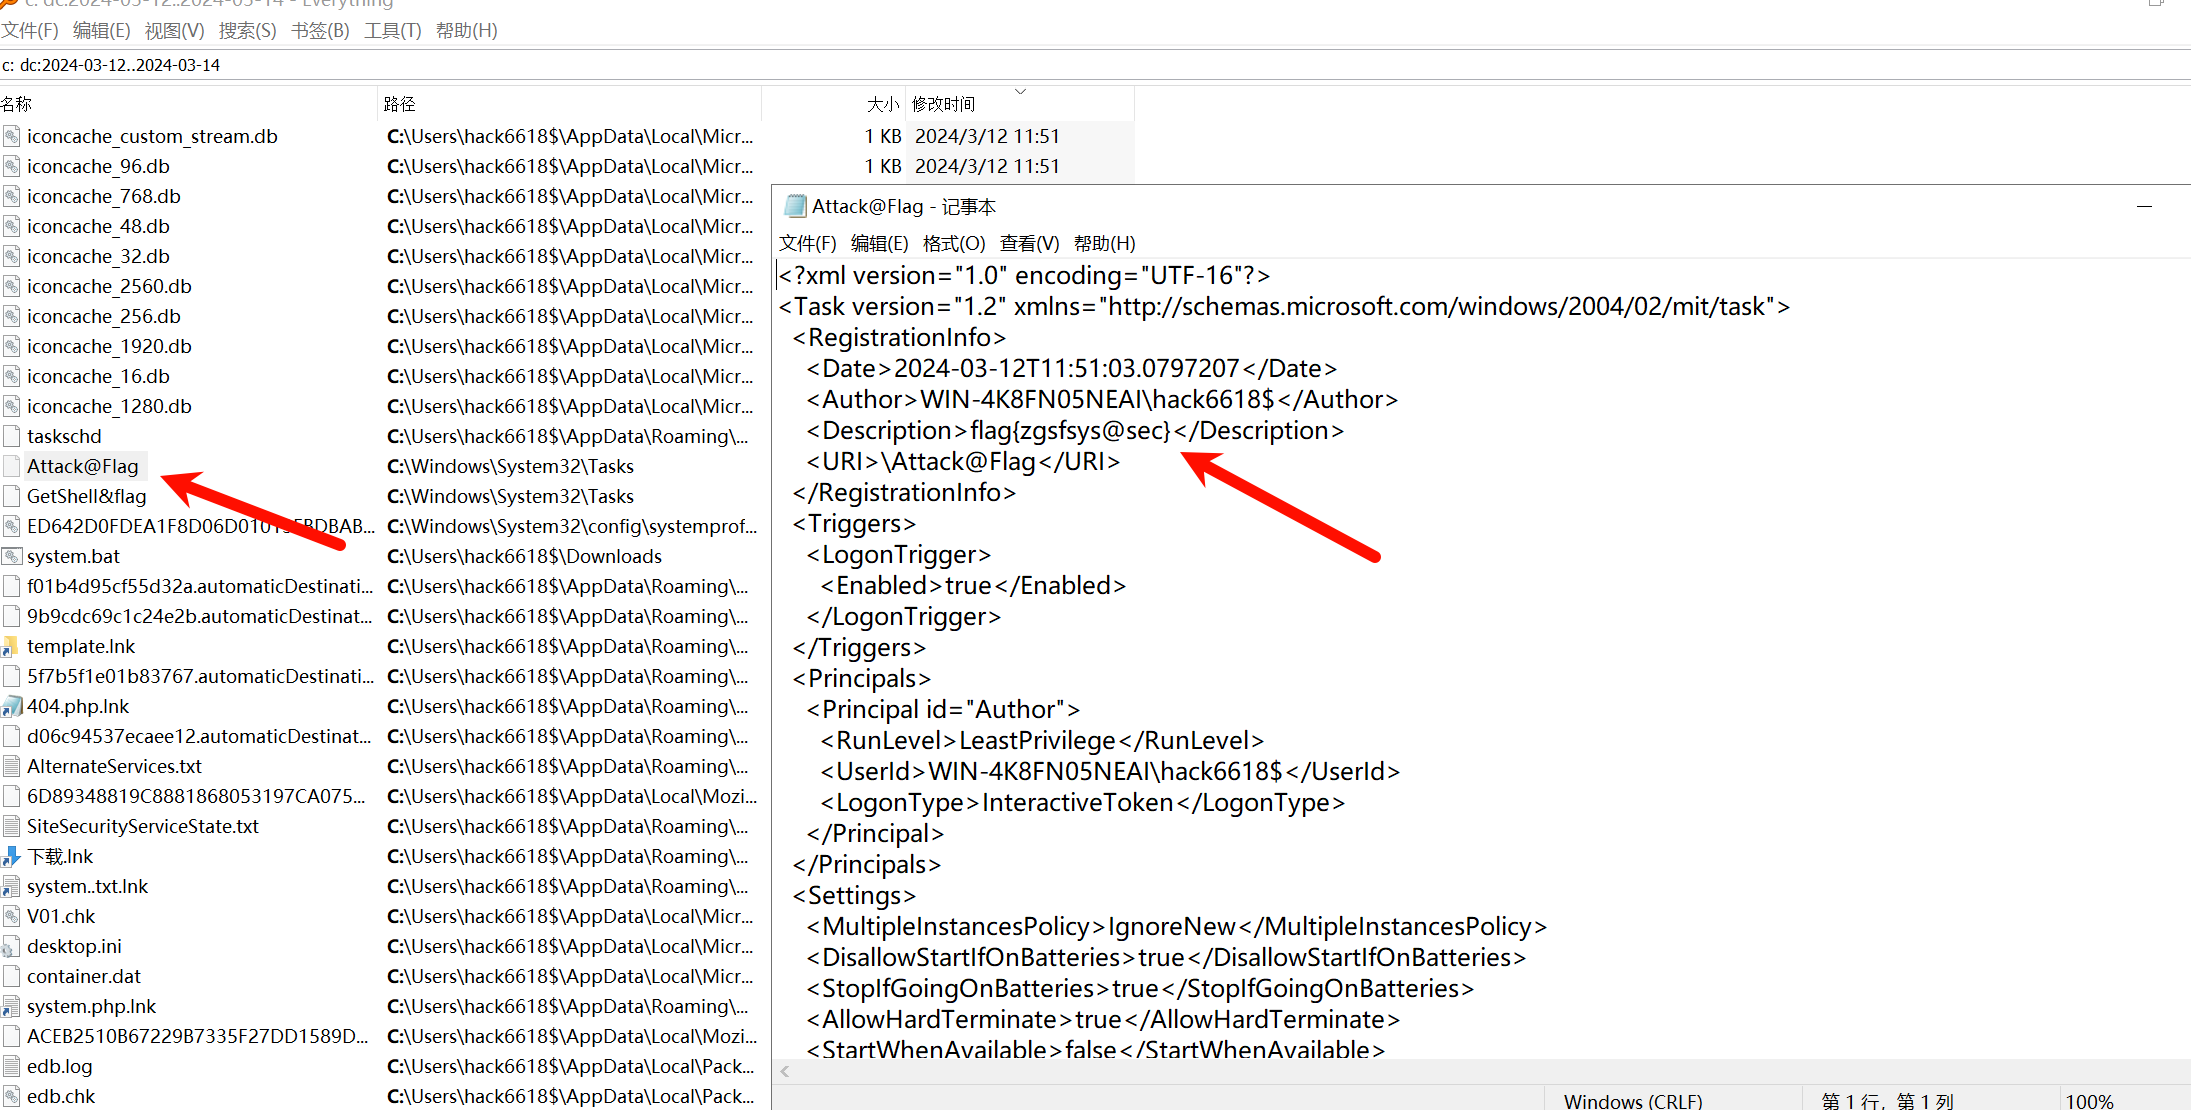
Task: Open the 格式(O) menu in Notepad
Action: [953, 243]
